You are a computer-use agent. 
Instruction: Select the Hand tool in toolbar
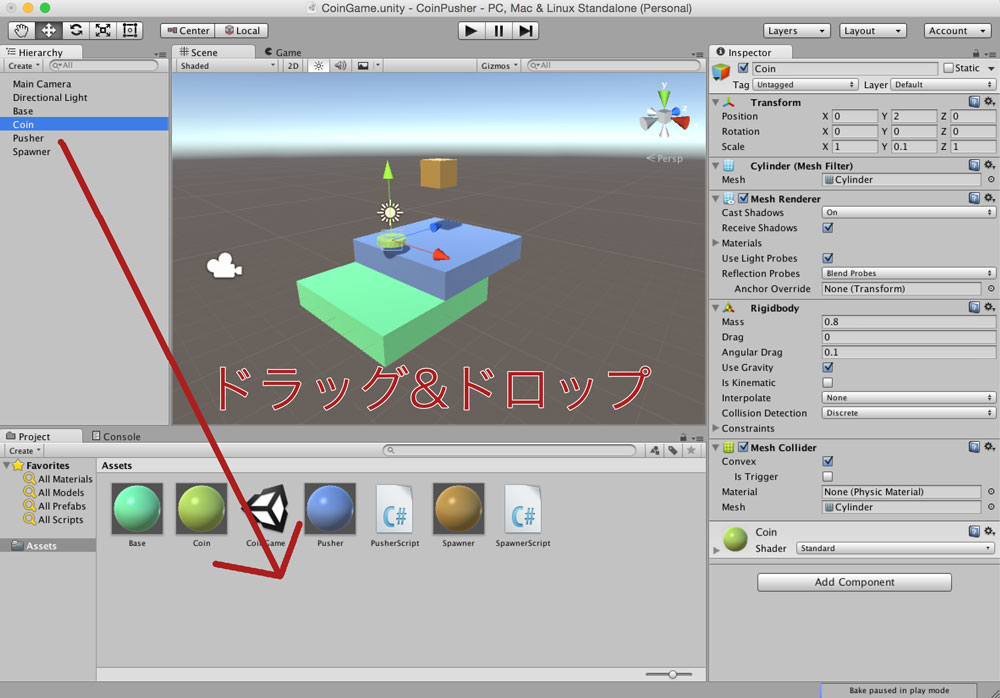22,30
